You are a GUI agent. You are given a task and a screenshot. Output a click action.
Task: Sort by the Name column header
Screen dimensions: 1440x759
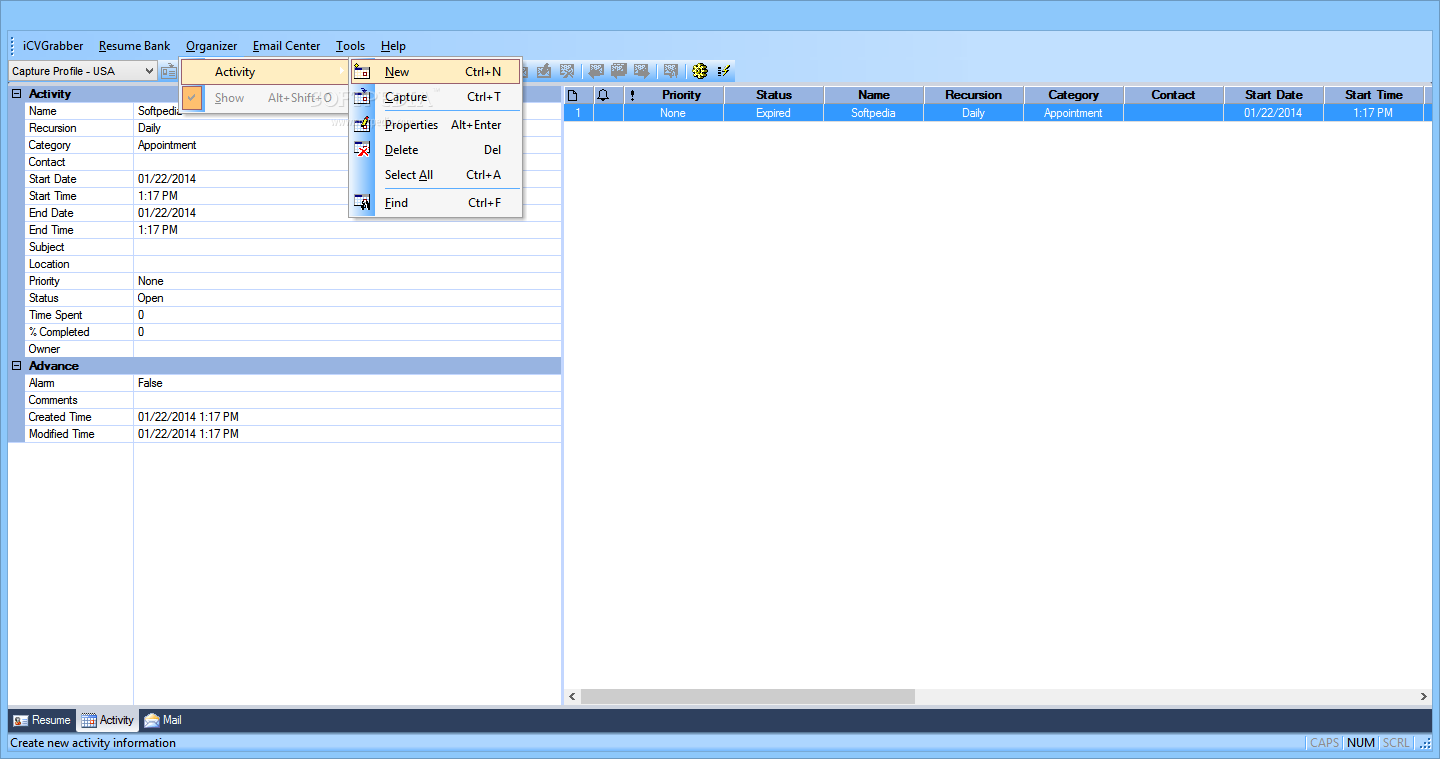point(874,95)
